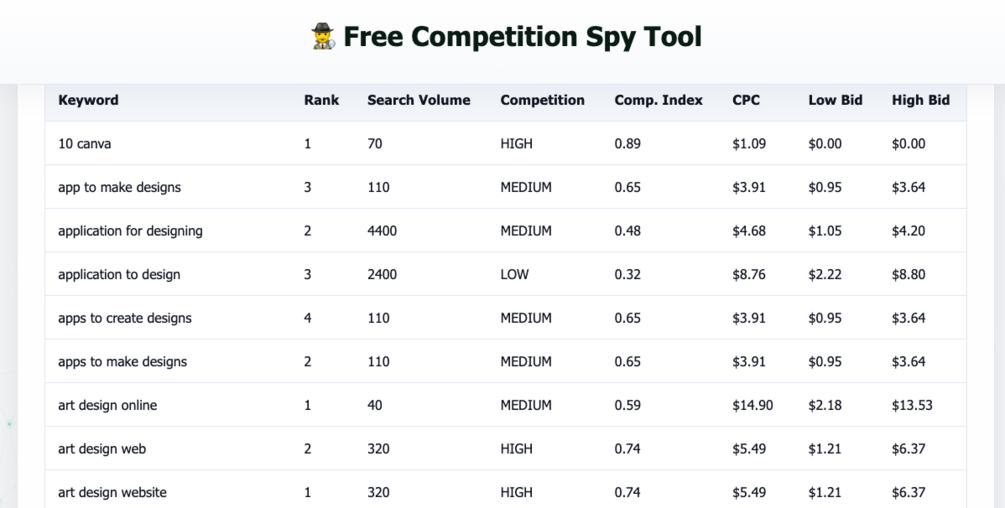Viewport: 1005px width, 508px height.
Task: Choose the "application to design" keyword row
Action: [x=119, y=274]
